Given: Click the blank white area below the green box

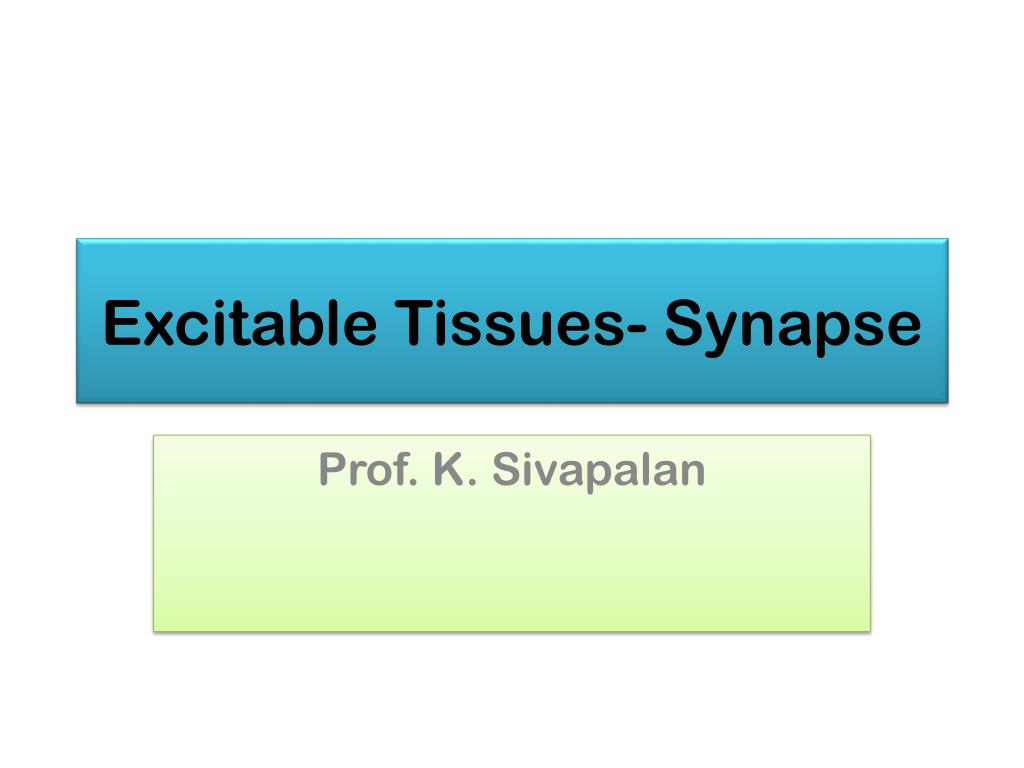Looking at the screenshot, I should tap(512, 700).
